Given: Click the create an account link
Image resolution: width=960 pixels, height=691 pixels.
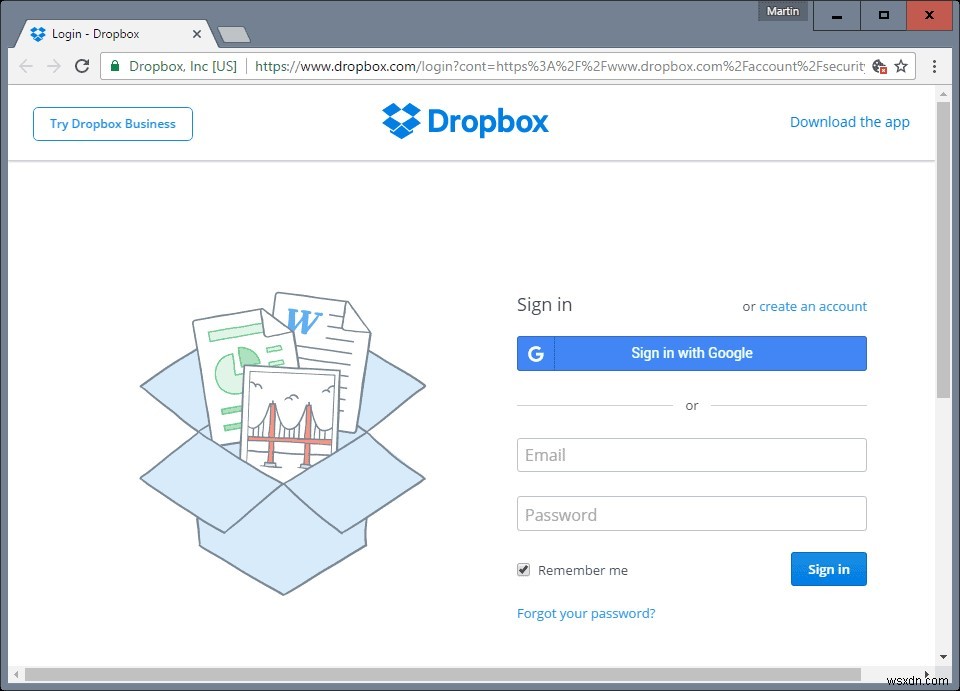Looking at the screenshot, I should 813,307.
